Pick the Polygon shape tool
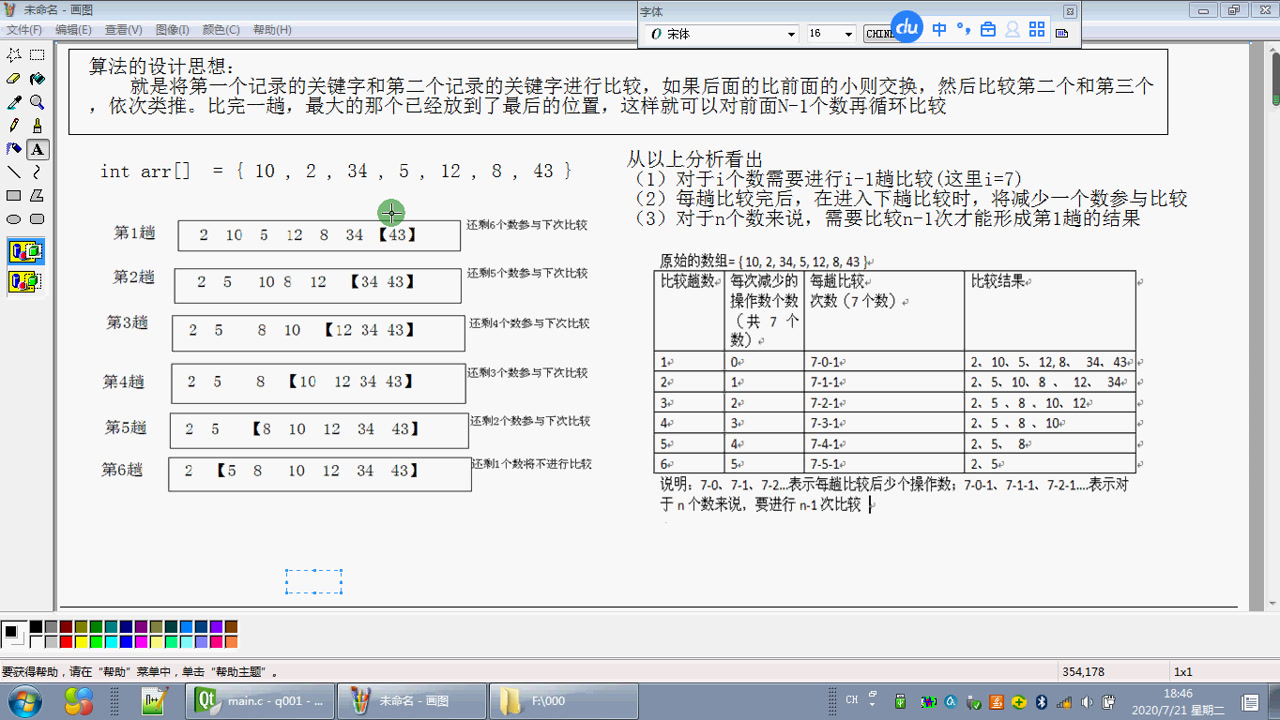 (37, 196)
